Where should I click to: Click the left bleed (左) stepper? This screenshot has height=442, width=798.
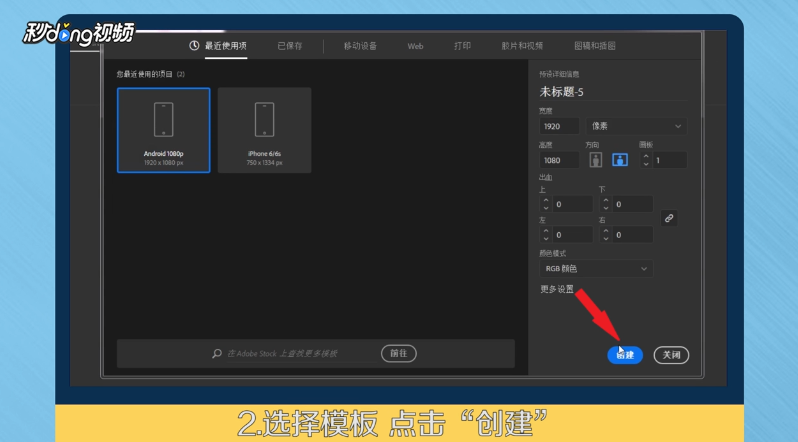pyautogui.click(x=546, y=235)
